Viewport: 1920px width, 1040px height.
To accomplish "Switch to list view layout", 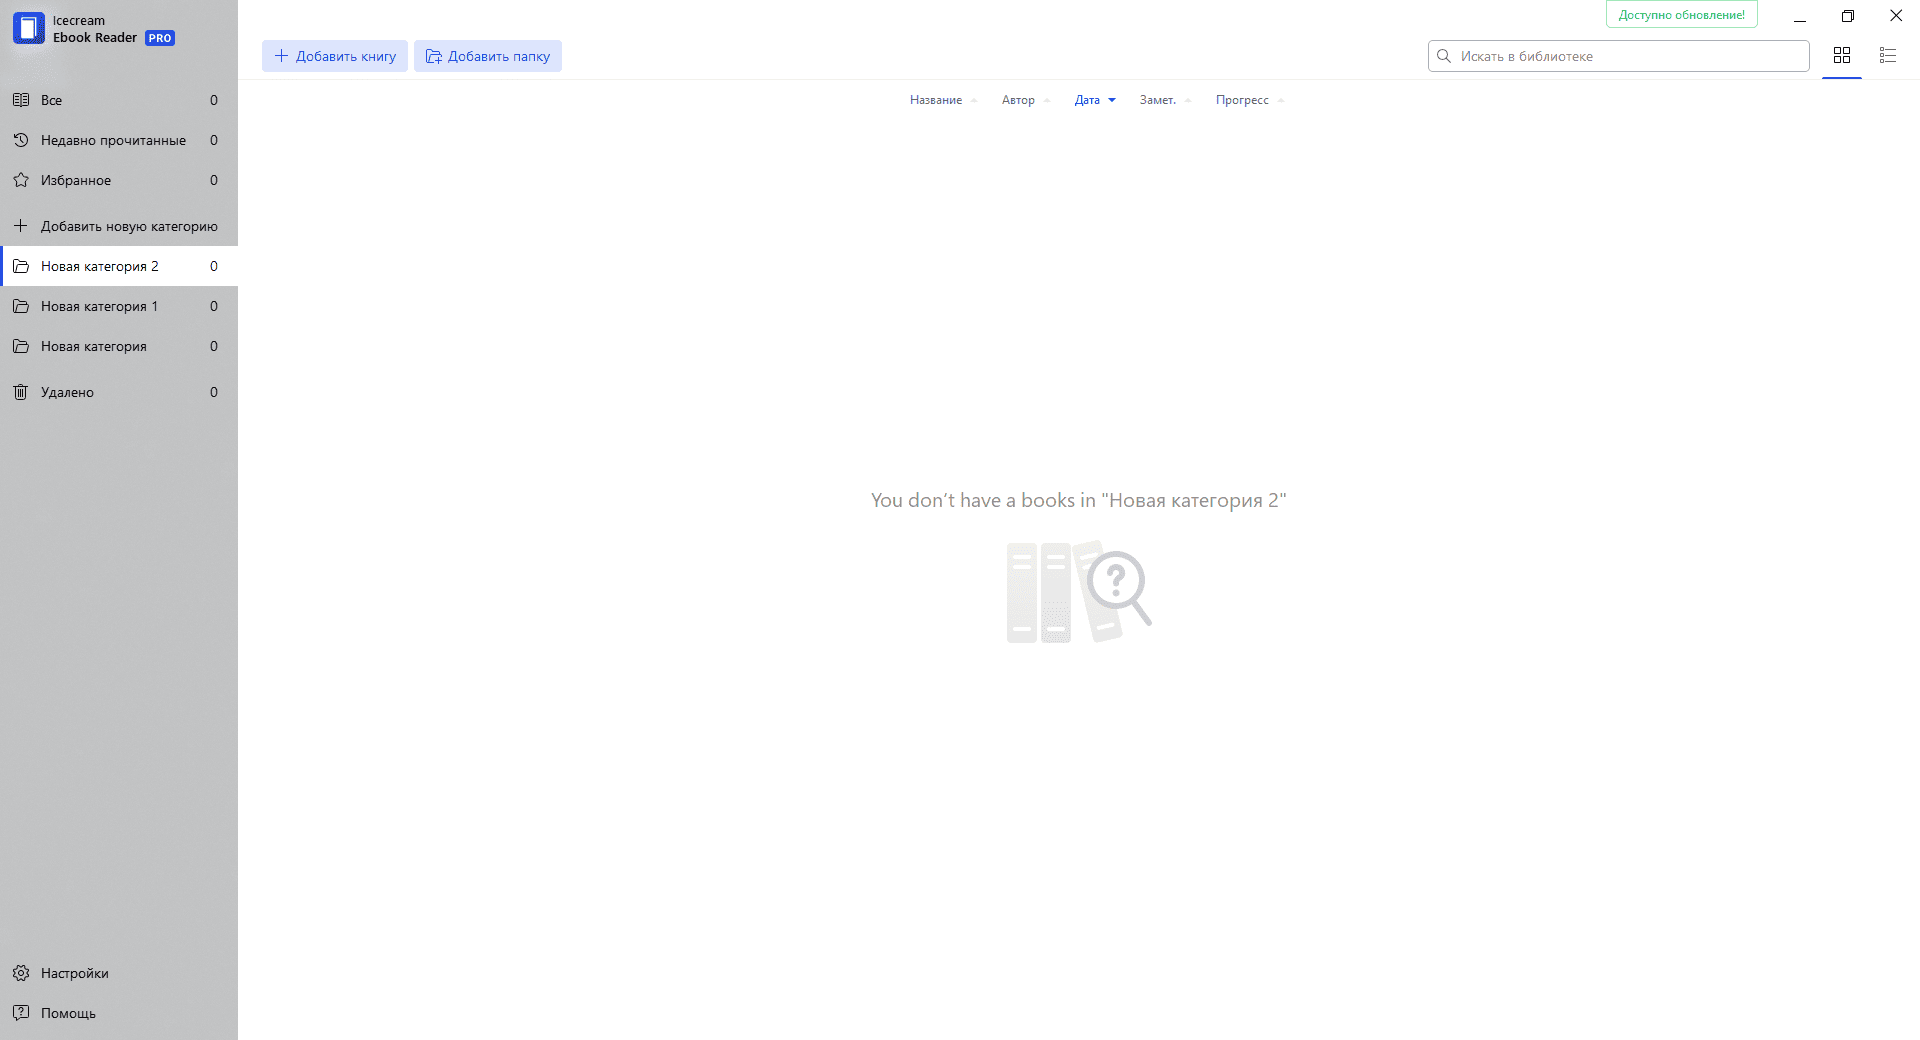I will (x=1887, y=56).
